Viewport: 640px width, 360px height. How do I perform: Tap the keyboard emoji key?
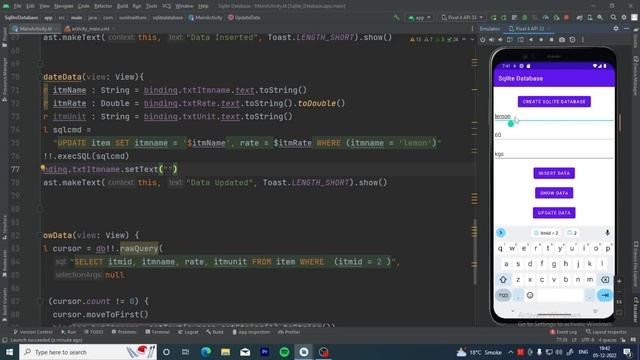click(x=530, y=295)
